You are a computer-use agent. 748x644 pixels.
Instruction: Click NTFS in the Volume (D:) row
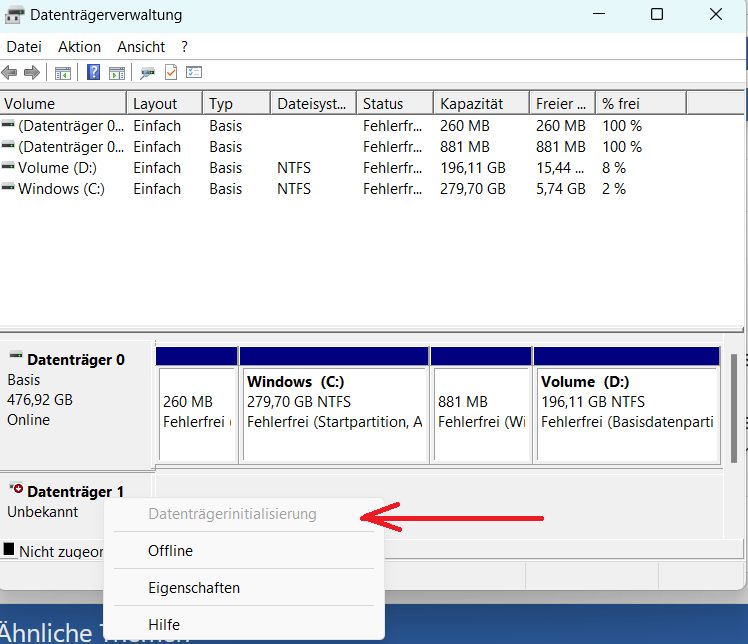294,168
